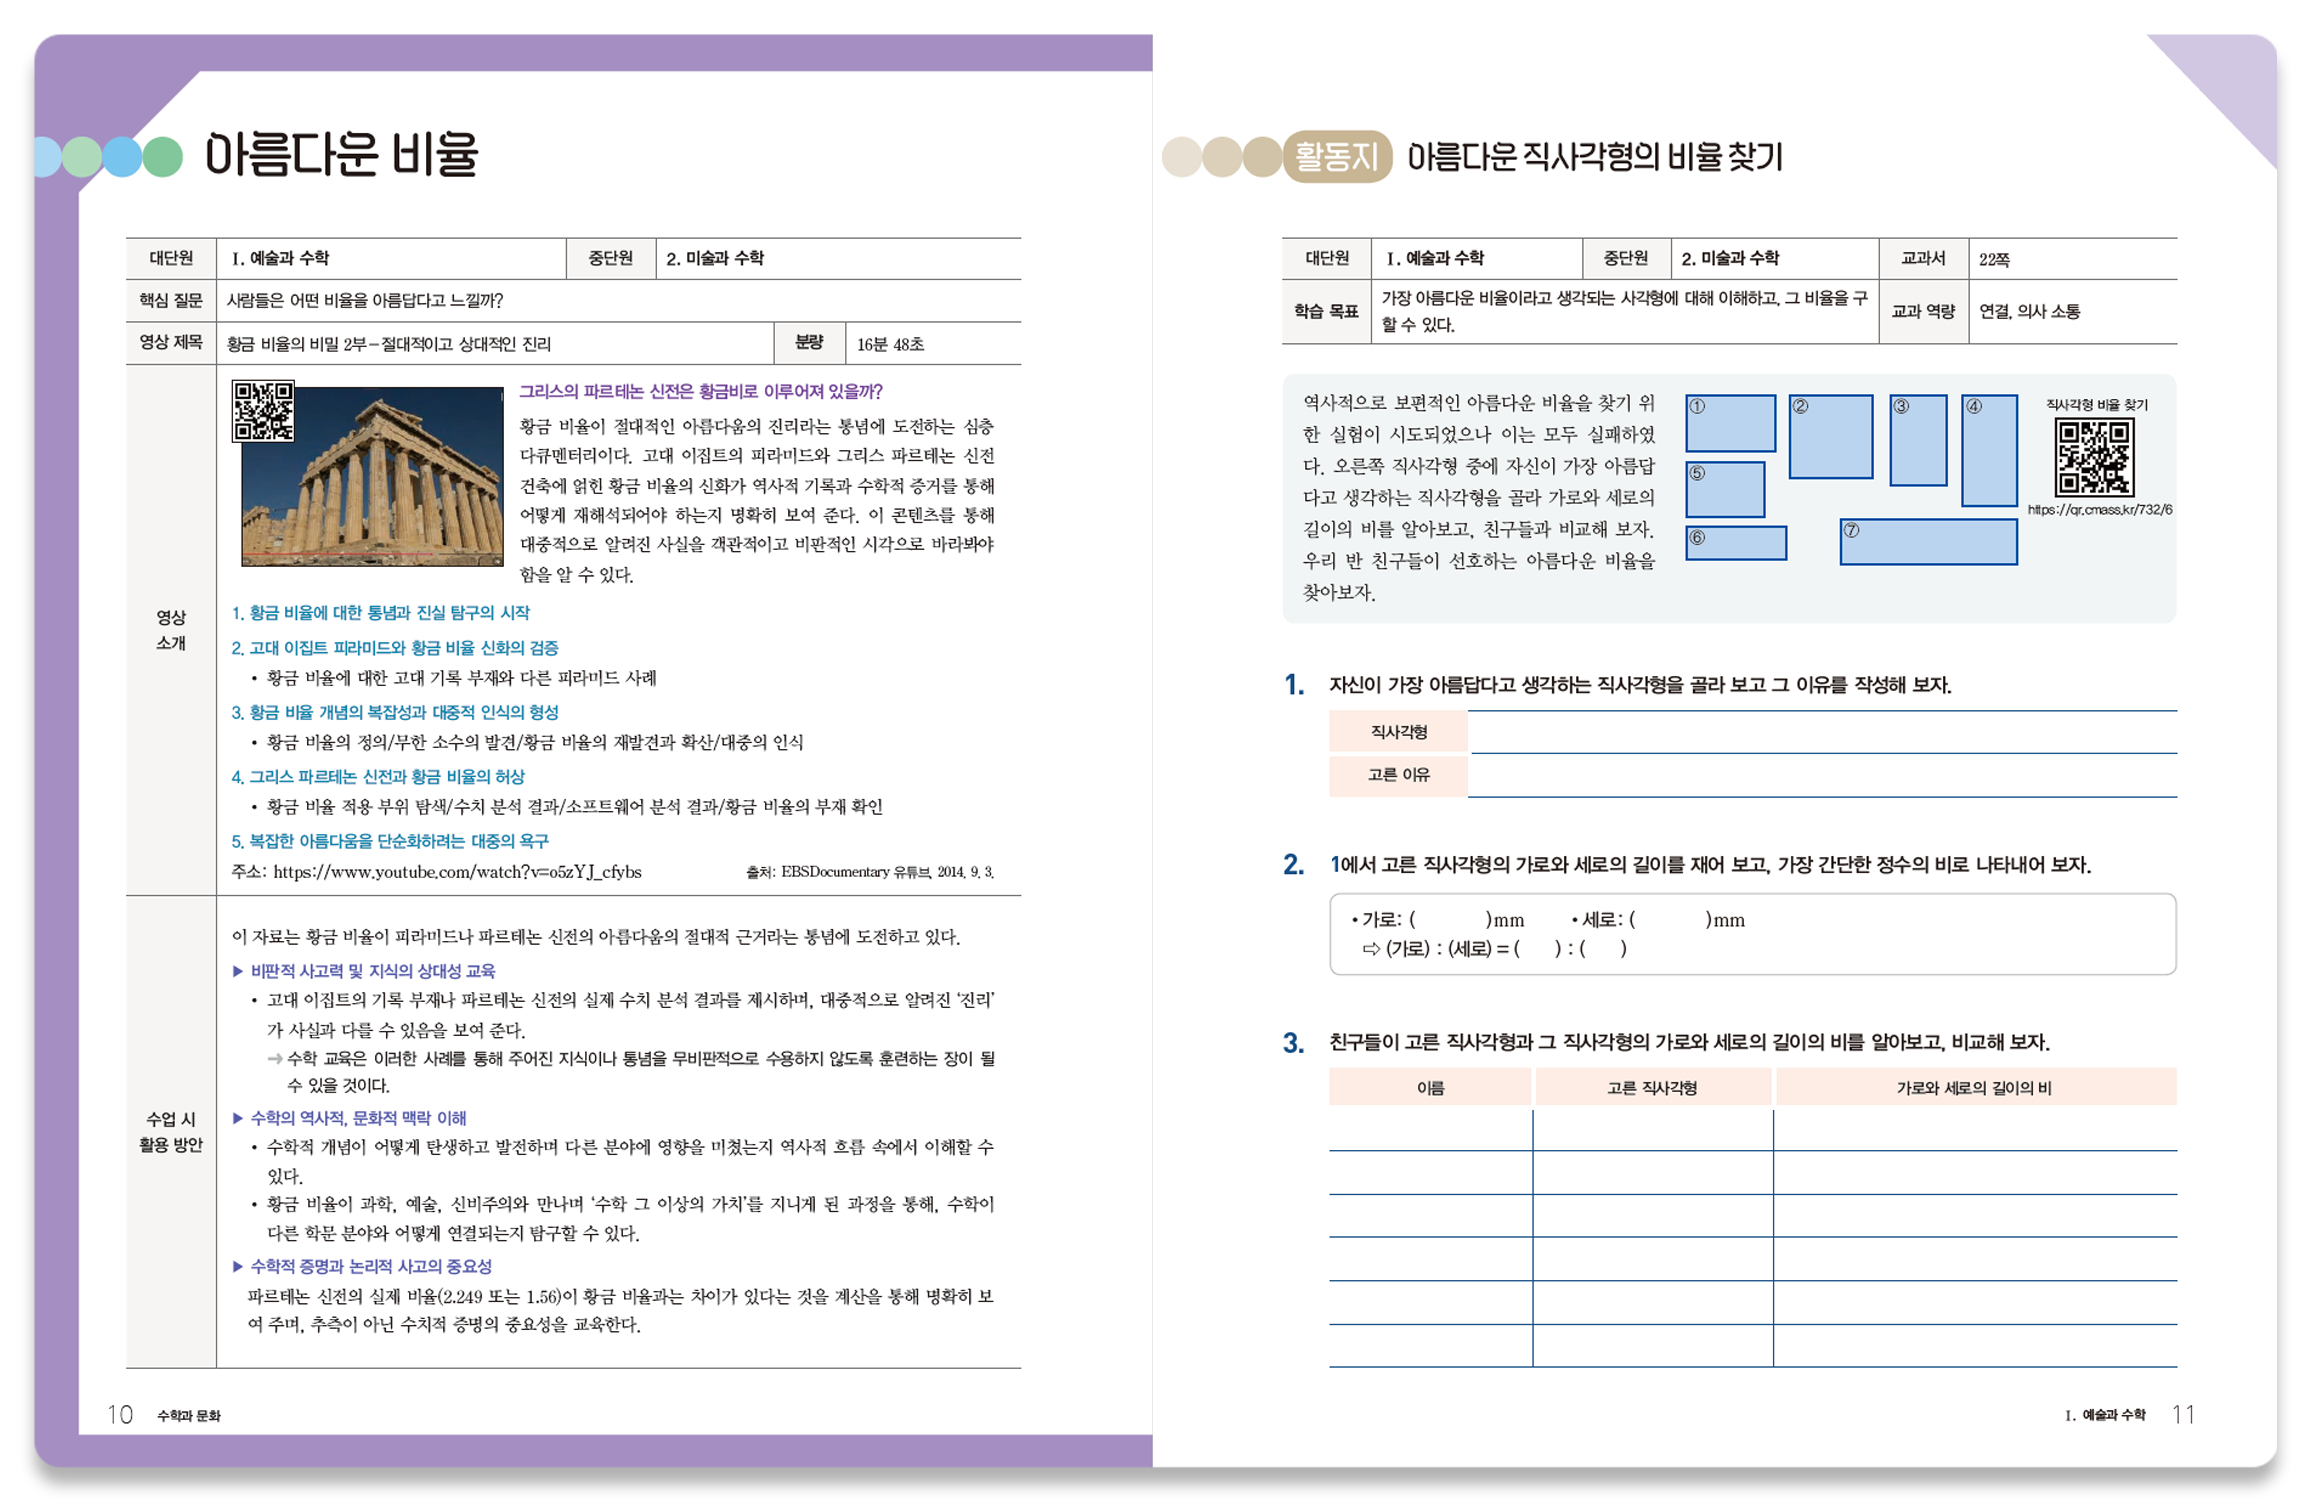The height and width of the screenshot is (1500, 2311).
Task: Select rectangle number ②
Action: pyautogui.click(x=1830, y=437)
